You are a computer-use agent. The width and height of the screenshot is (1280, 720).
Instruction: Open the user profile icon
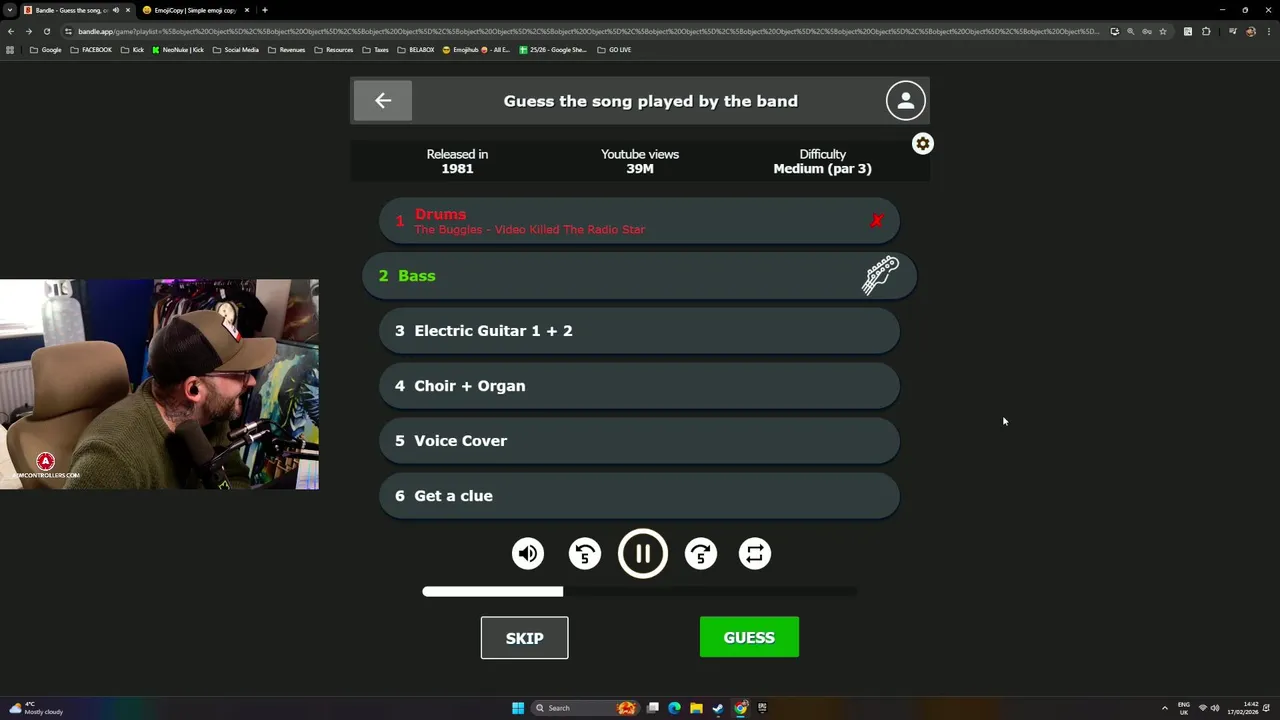point(905,100)
